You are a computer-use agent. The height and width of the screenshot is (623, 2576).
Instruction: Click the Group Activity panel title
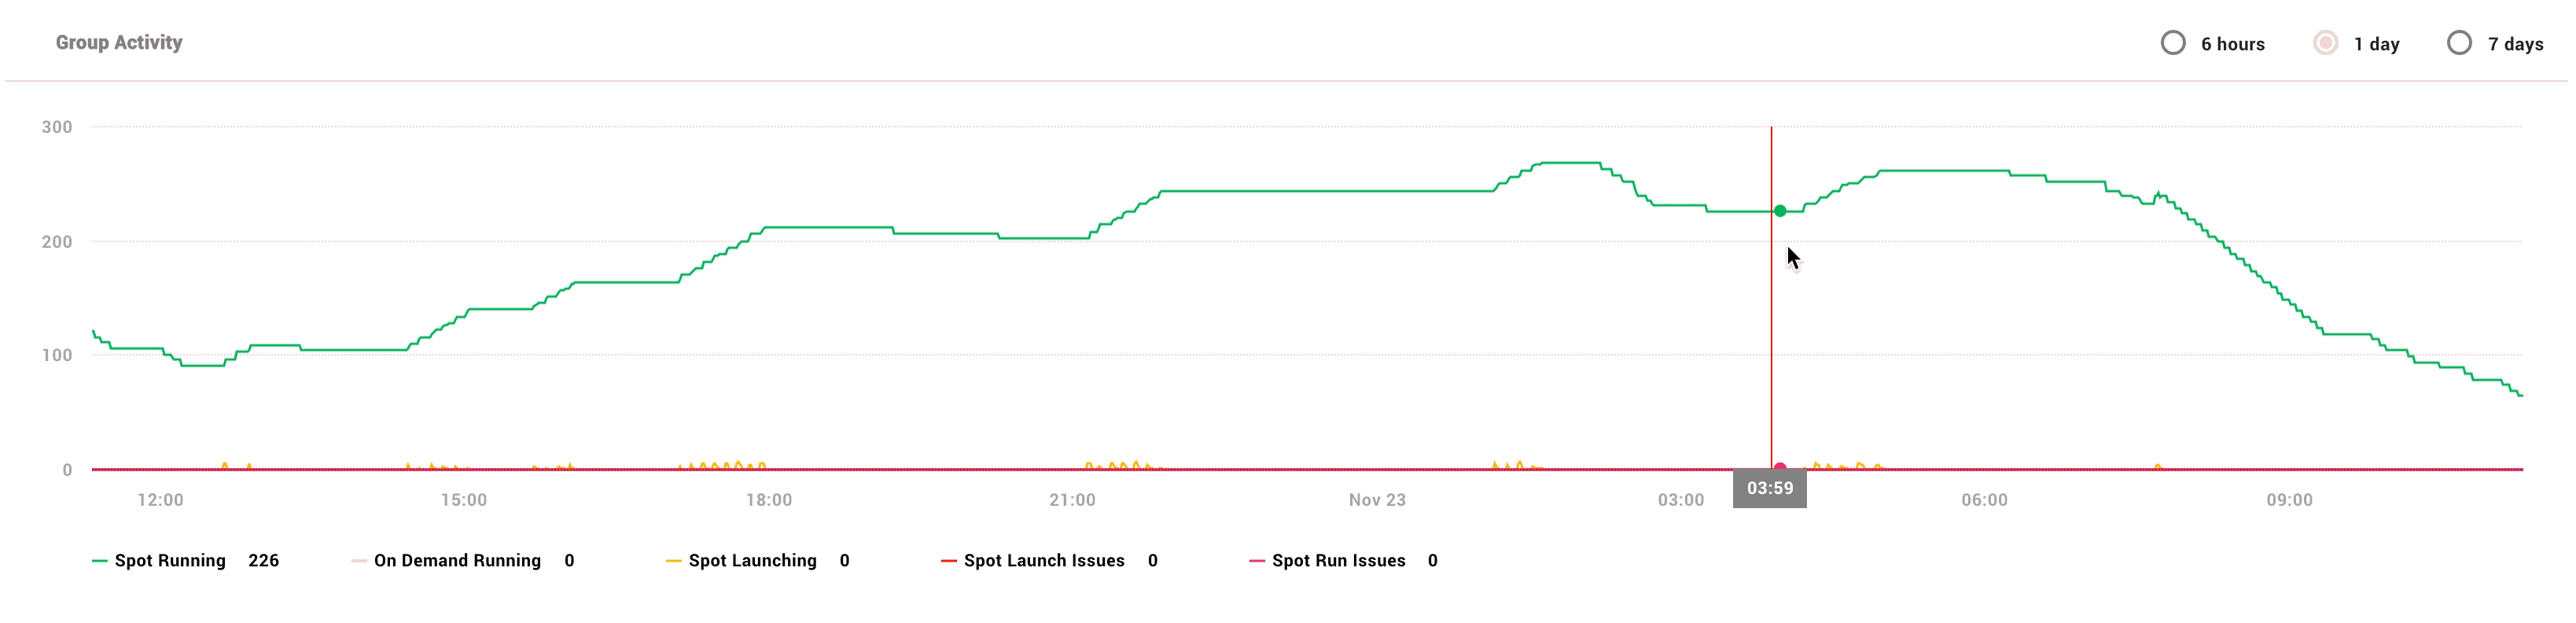pyautogui.click(x=119, y=43)
